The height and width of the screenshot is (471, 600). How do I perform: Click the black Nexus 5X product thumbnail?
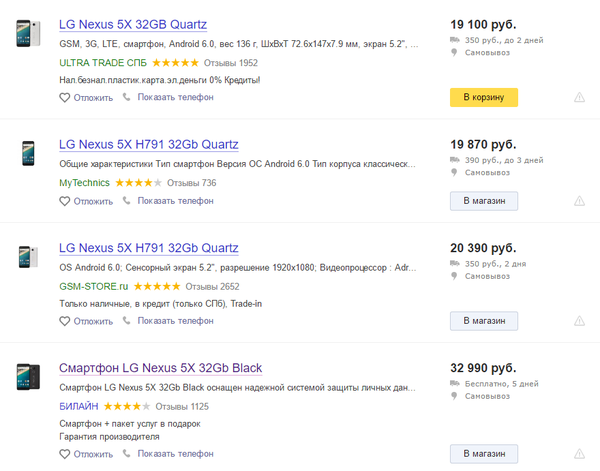pyautogui.click(x=28, y=377)
